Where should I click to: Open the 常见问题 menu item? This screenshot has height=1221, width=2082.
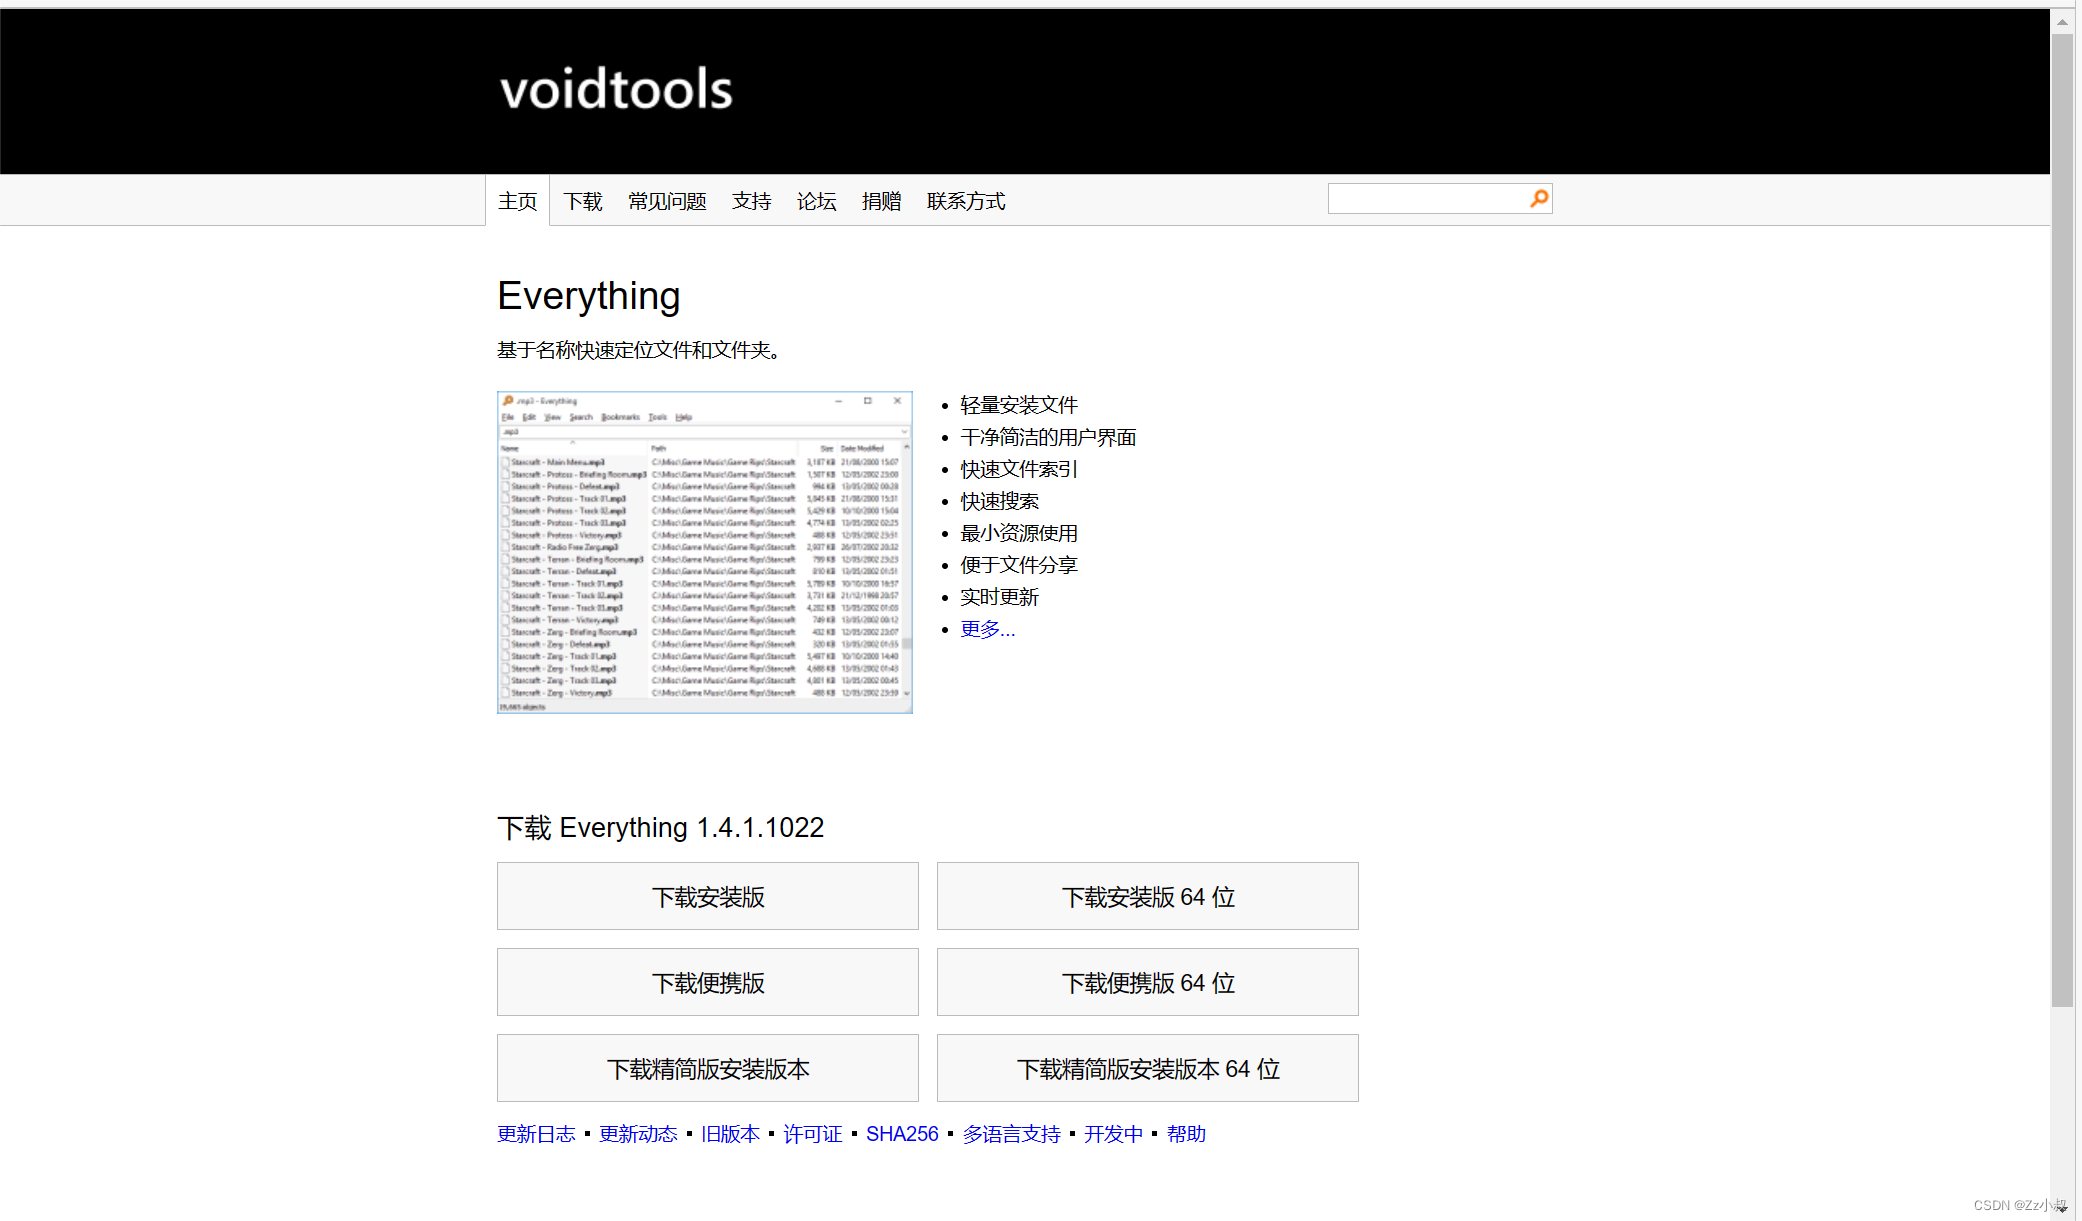pyautogui.click(x=667, y=201)
